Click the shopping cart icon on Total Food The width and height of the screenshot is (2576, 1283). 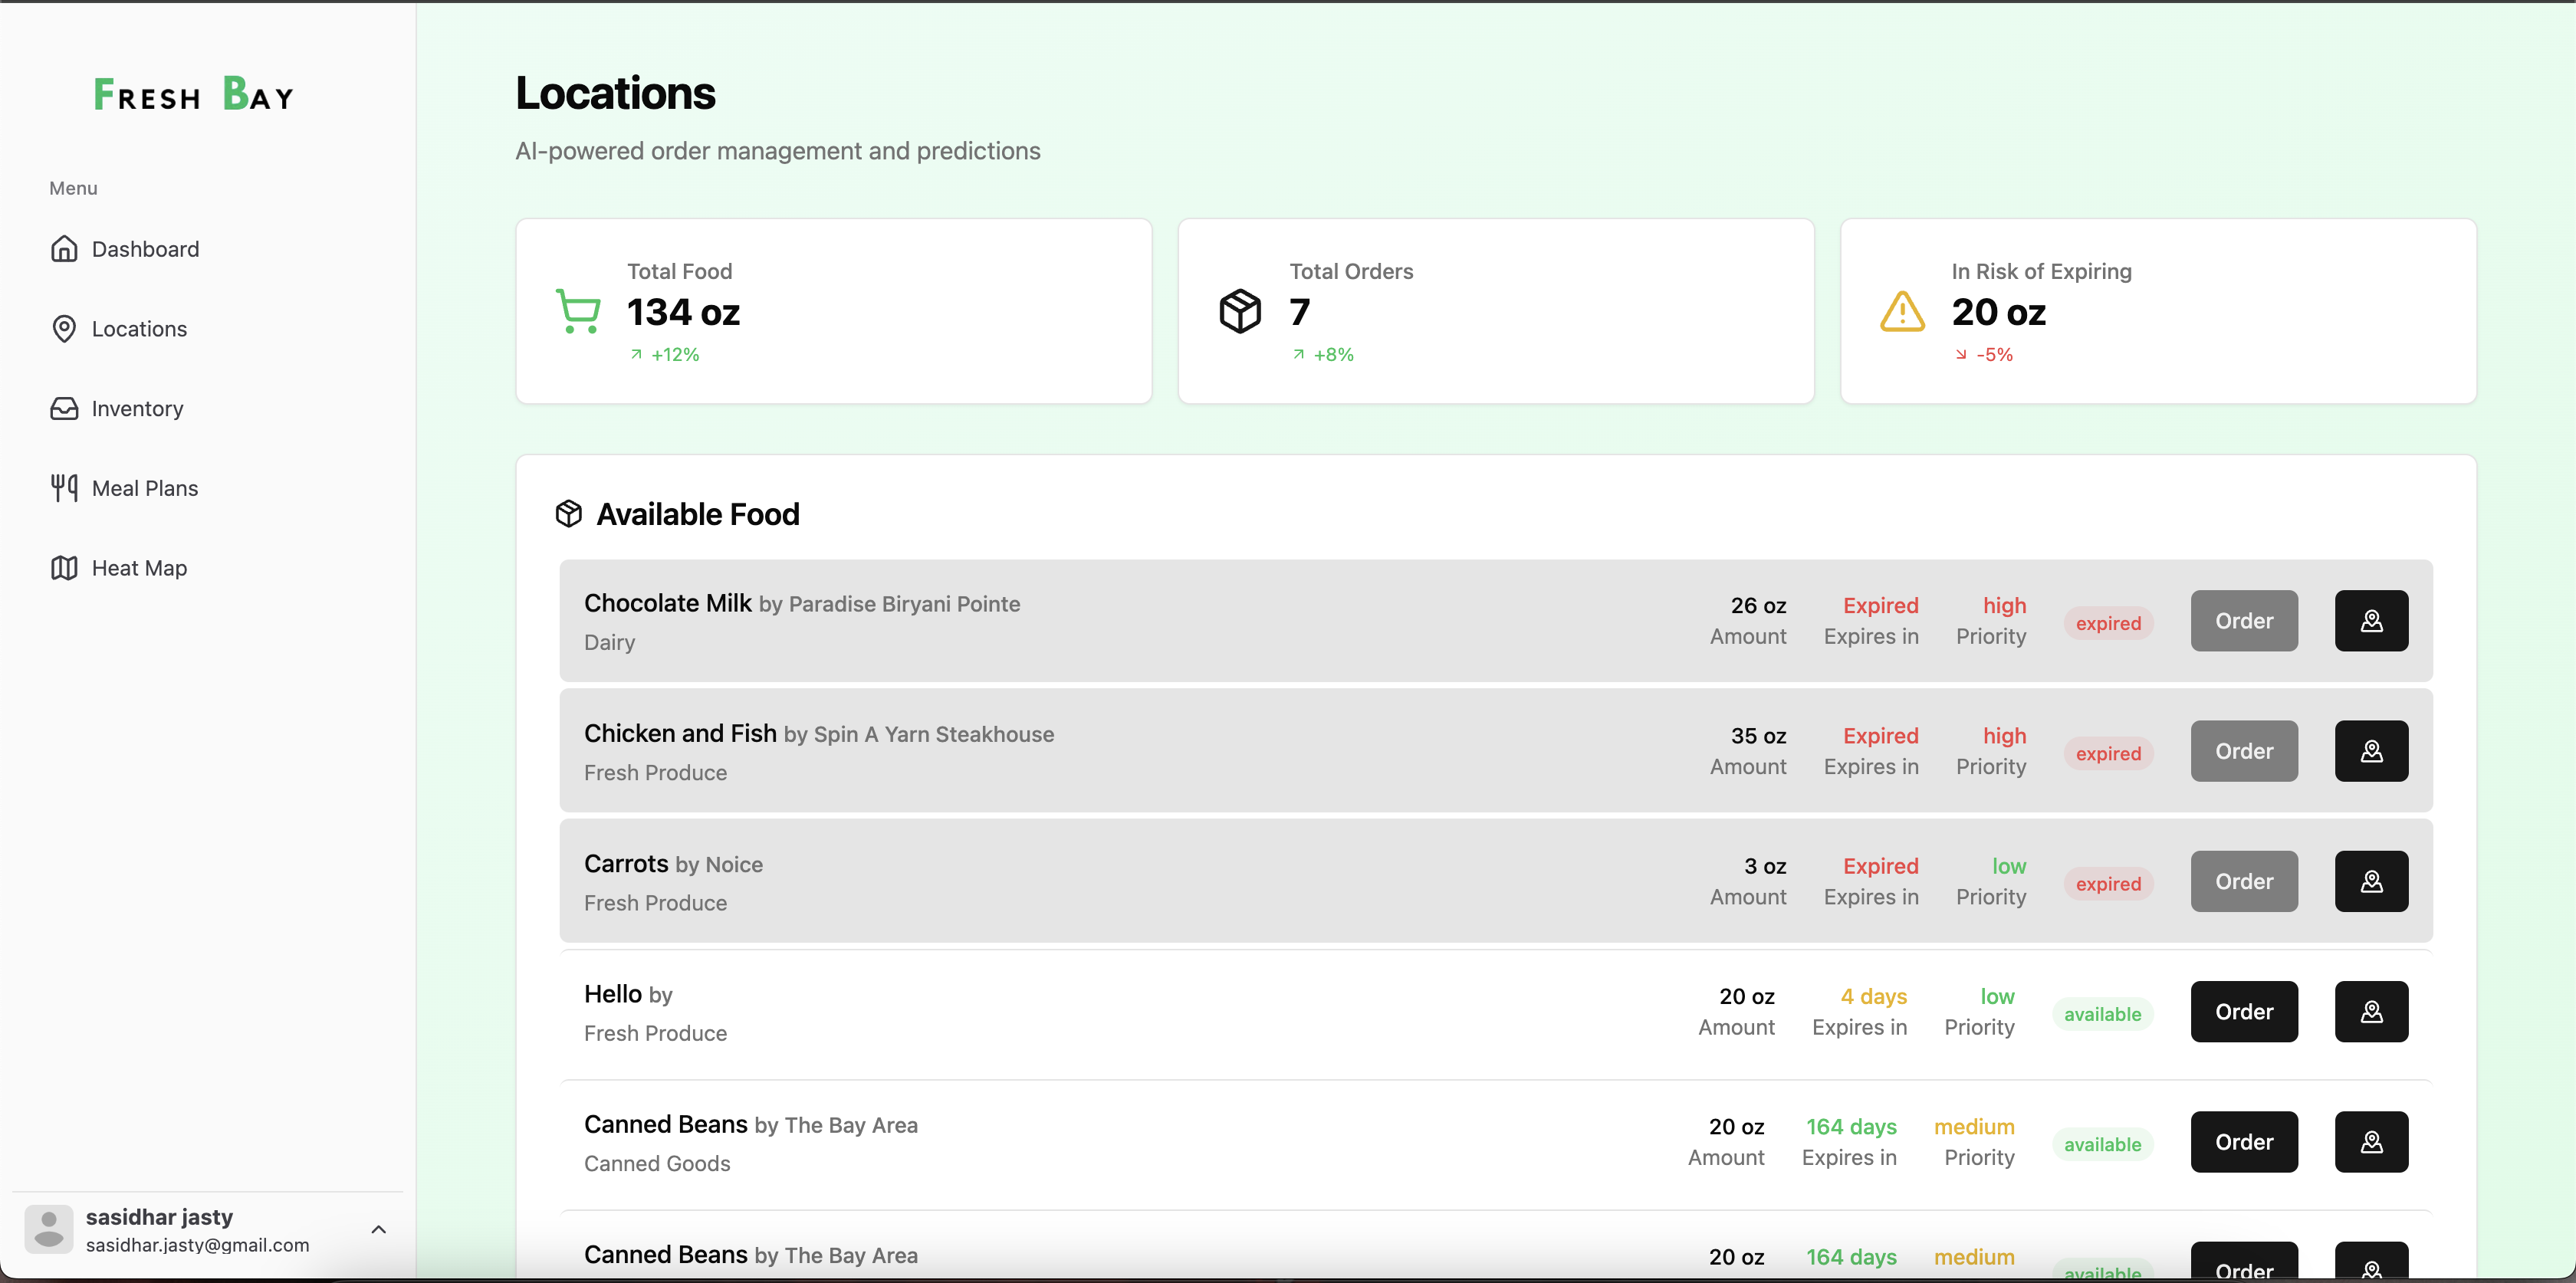pos(578,311)
